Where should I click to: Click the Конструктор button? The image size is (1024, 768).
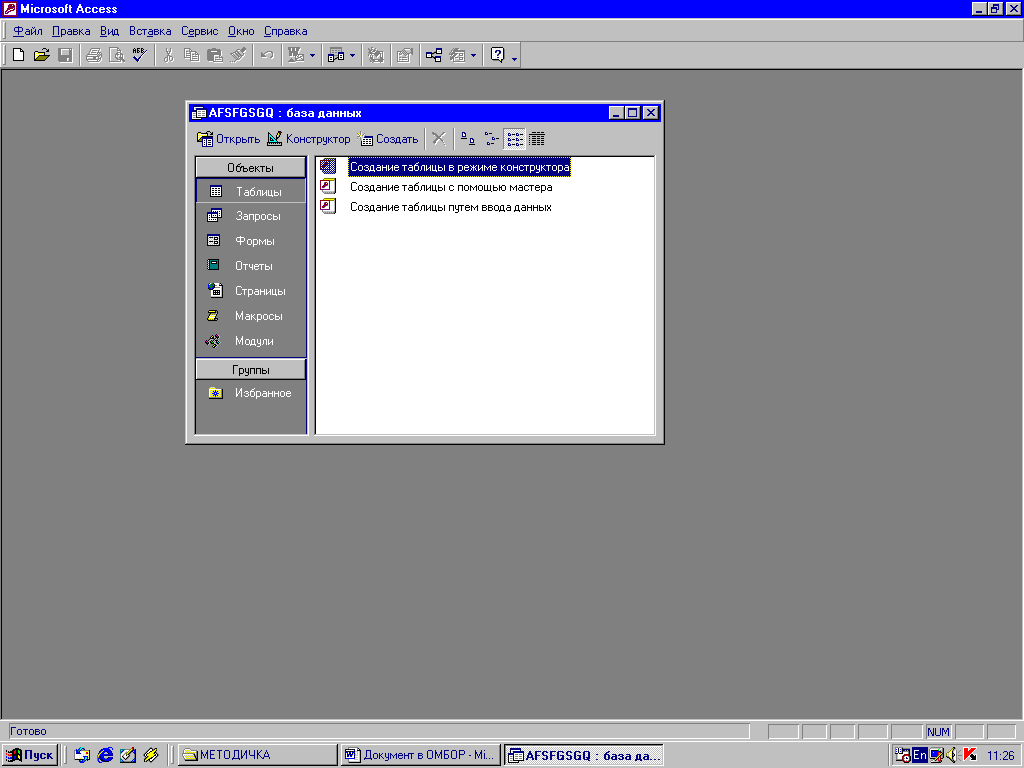pyautogui.click(x=309, y=138)
